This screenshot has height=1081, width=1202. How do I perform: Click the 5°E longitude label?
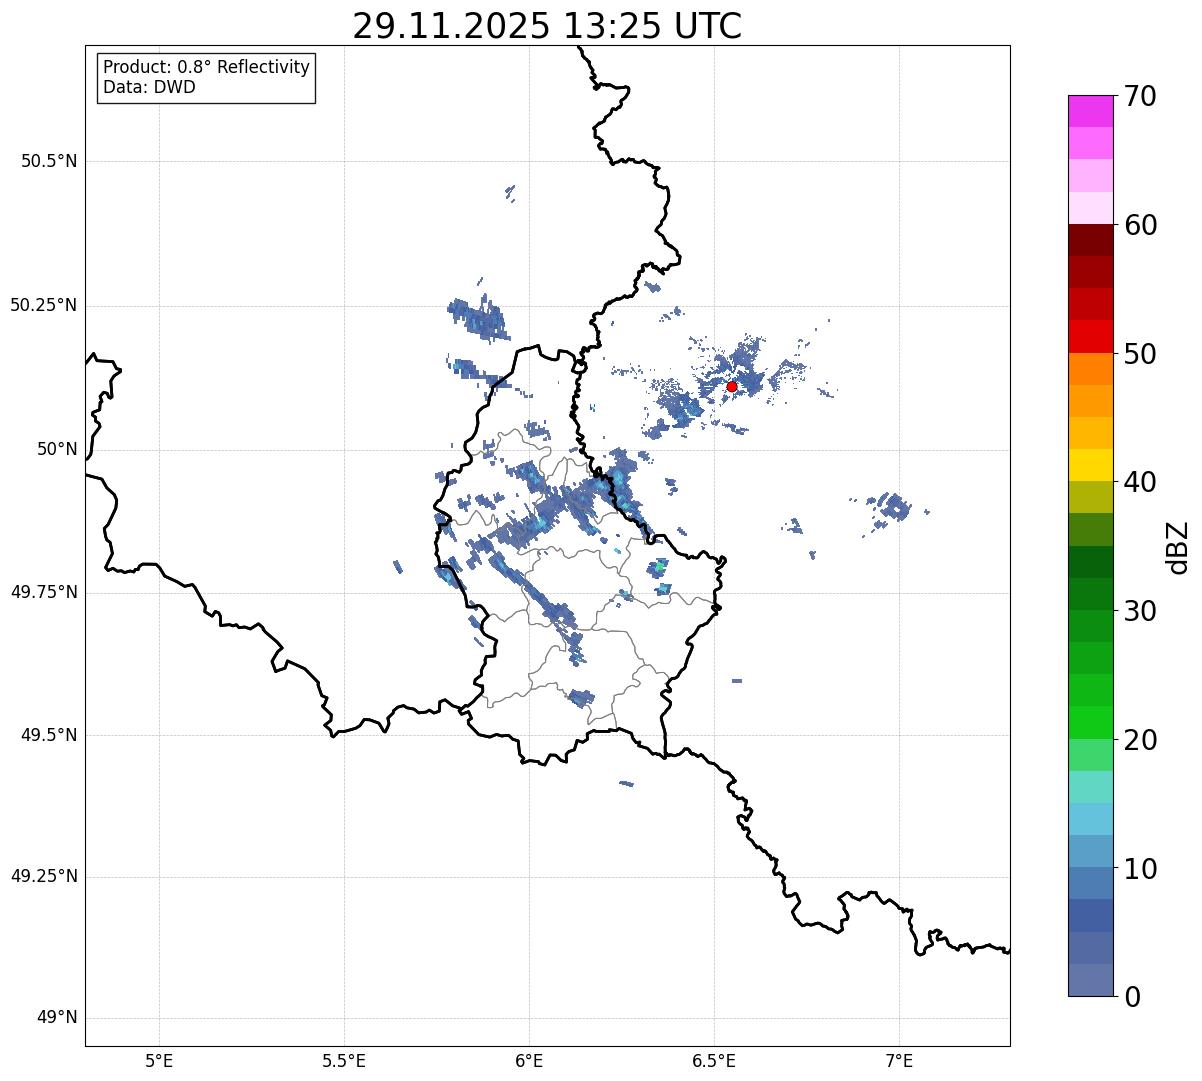coord(159,1061)
